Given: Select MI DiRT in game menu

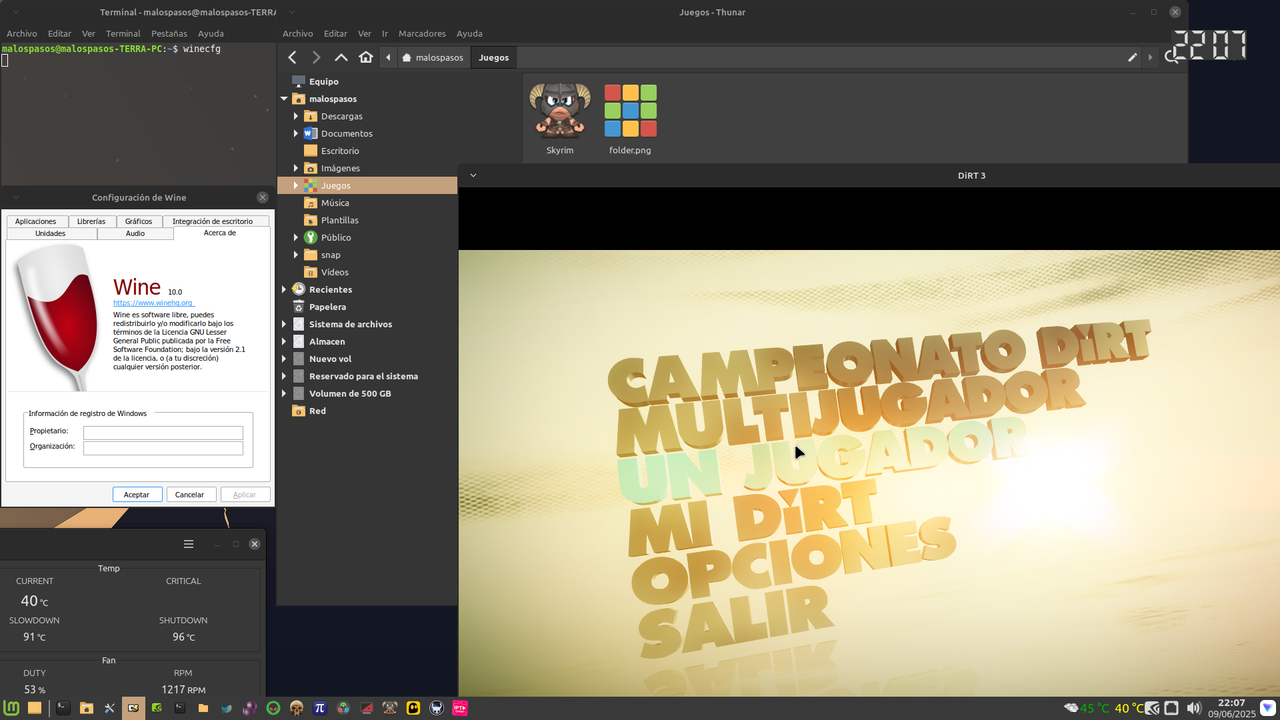Looking at the screenshot, I should click(752, 516).
